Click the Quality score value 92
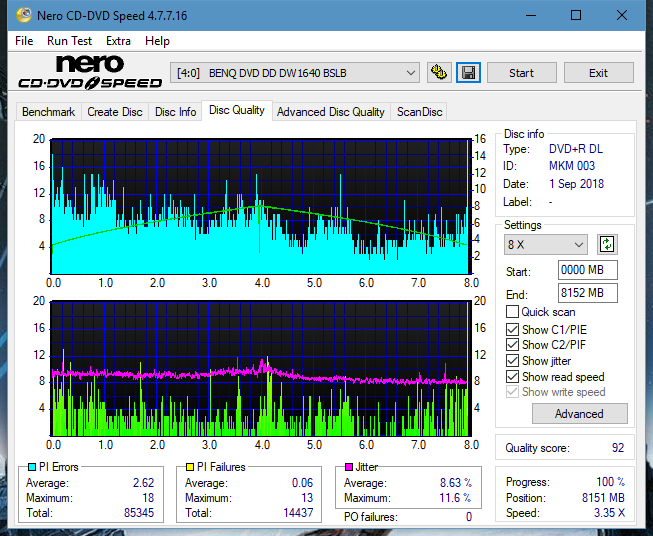Viewport: 653px width, 536px height. click(618, 448)
